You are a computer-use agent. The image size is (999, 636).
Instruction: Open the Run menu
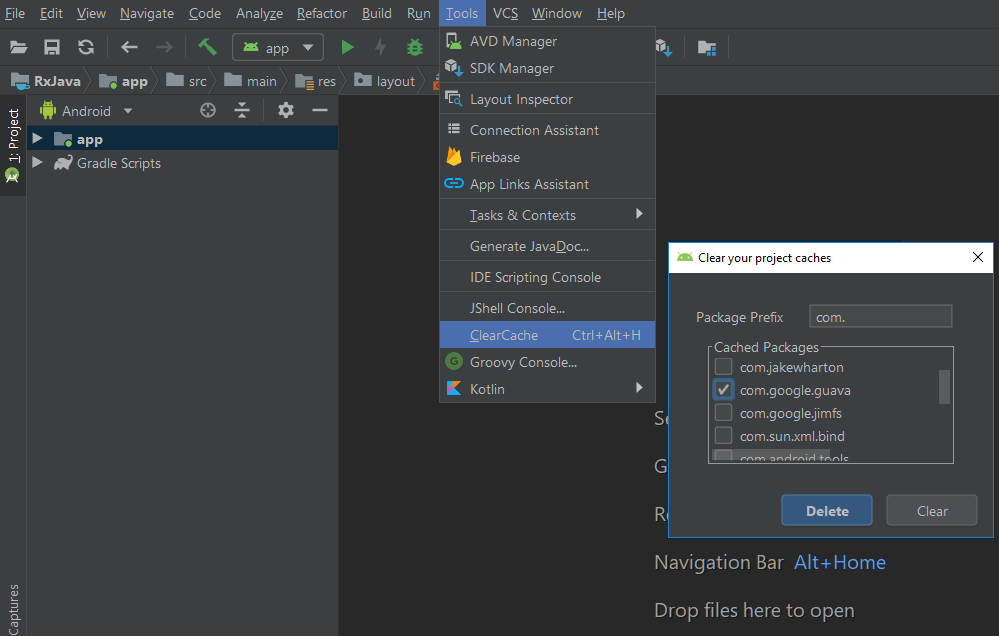click(419, 13)
